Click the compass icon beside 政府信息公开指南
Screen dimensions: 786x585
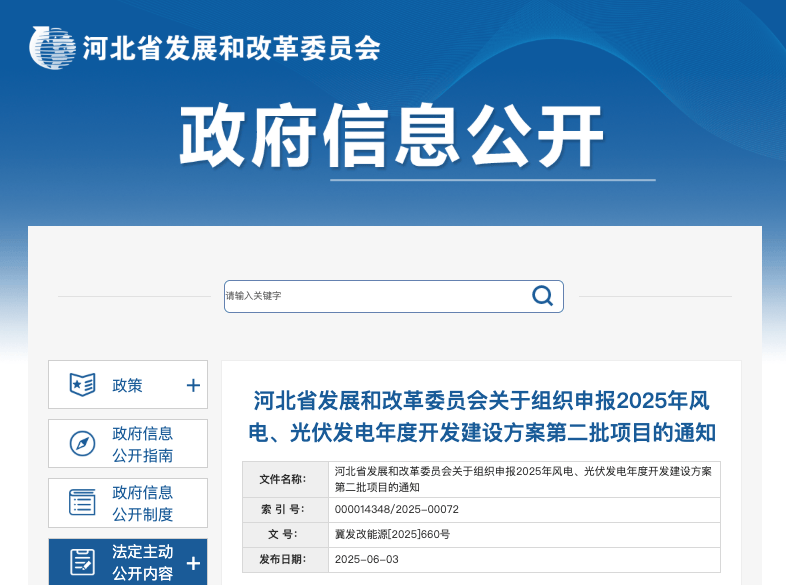click(x=82, y=444)
